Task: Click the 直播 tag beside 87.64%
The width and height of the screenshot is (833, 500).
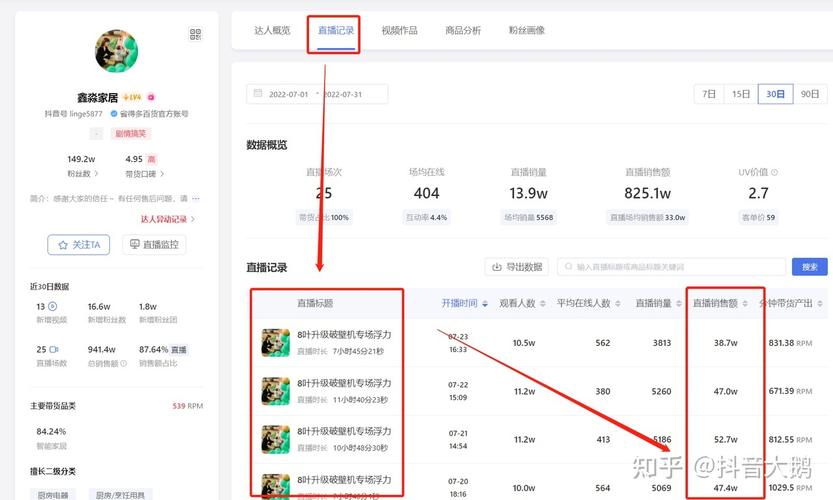Action: (x=179, y=350)
